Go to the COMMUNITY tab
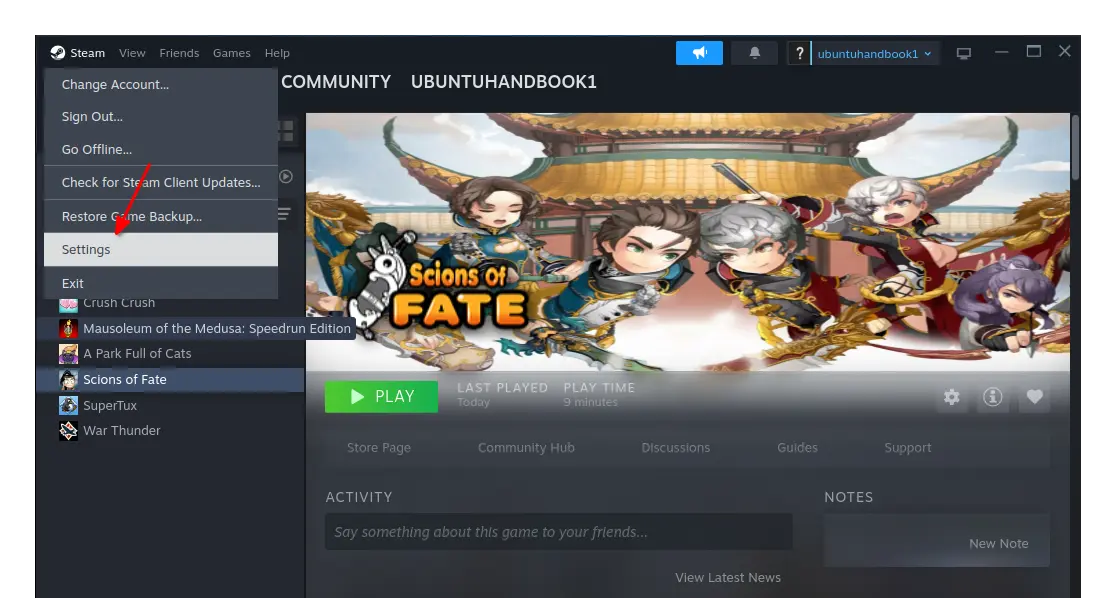Image resolution: width=1109 pixels, height=598 pixels. point(336,82)
